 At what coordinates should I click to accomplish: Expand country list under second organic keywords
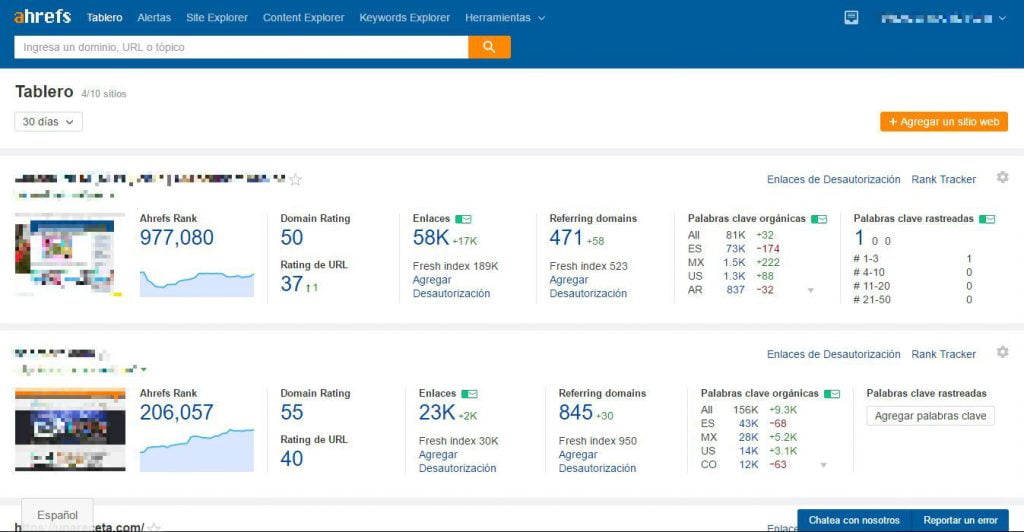pyautogui.click(x=824, y=465)
